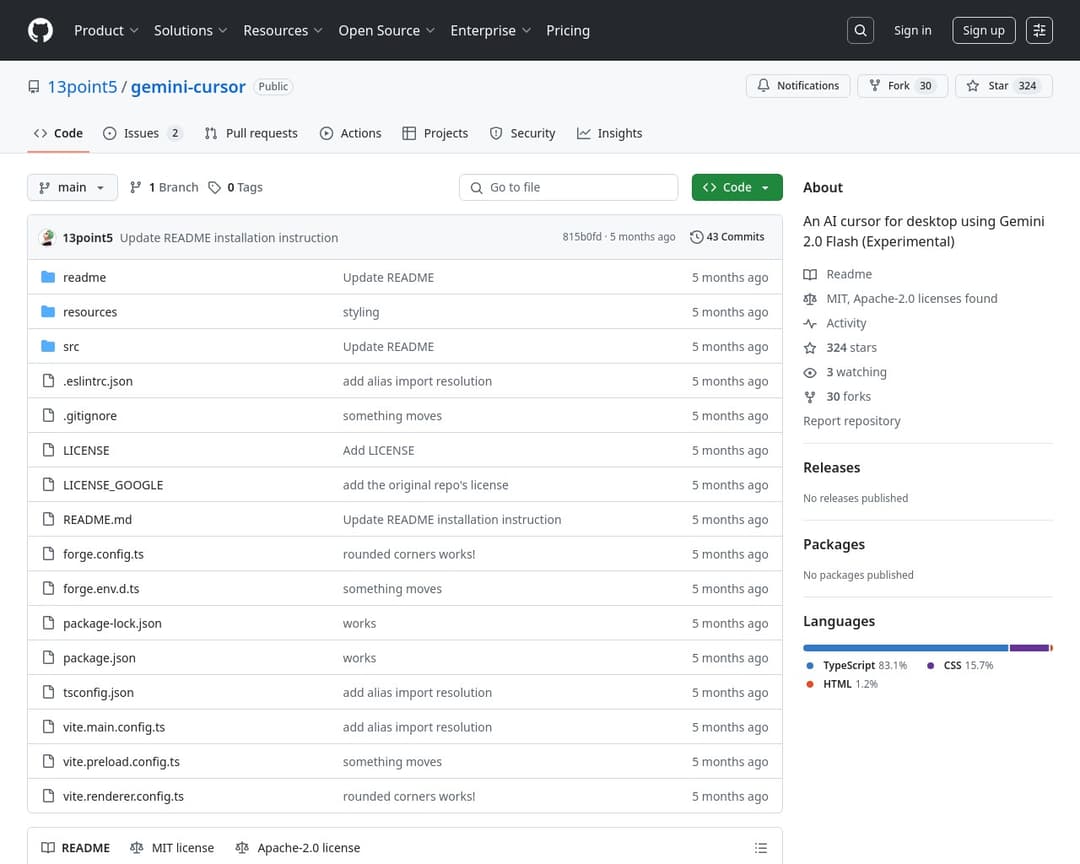
Task: Click the TypeScript segment of the languages bar
Action: [906, 648]
